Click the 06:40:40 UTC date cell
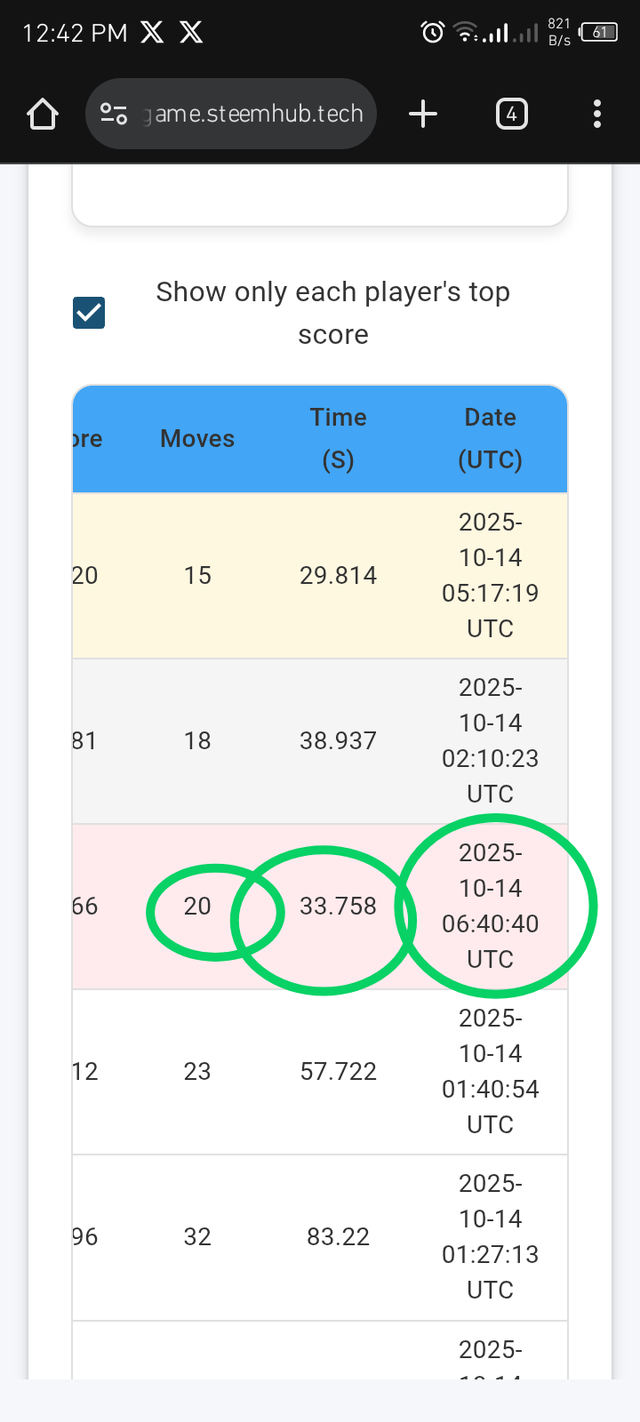The width and height of the screenshot is (640, 1422). click(x=490, y=906)
